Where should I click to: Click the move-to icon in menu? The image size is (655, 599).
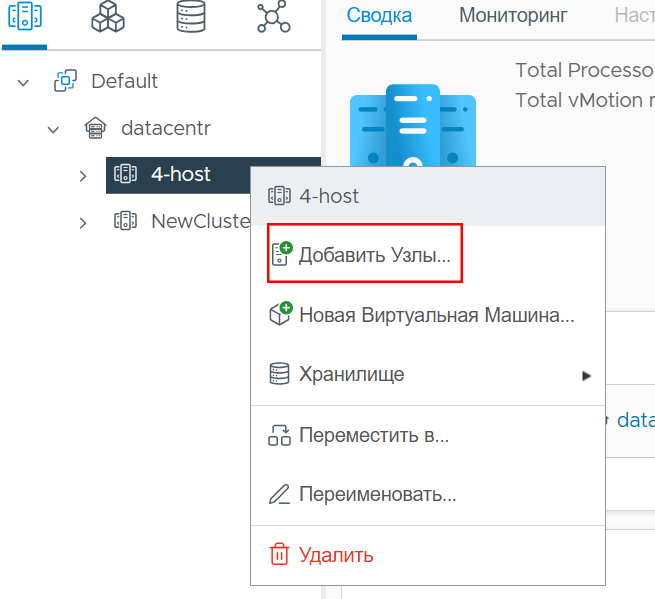[279, 435]
